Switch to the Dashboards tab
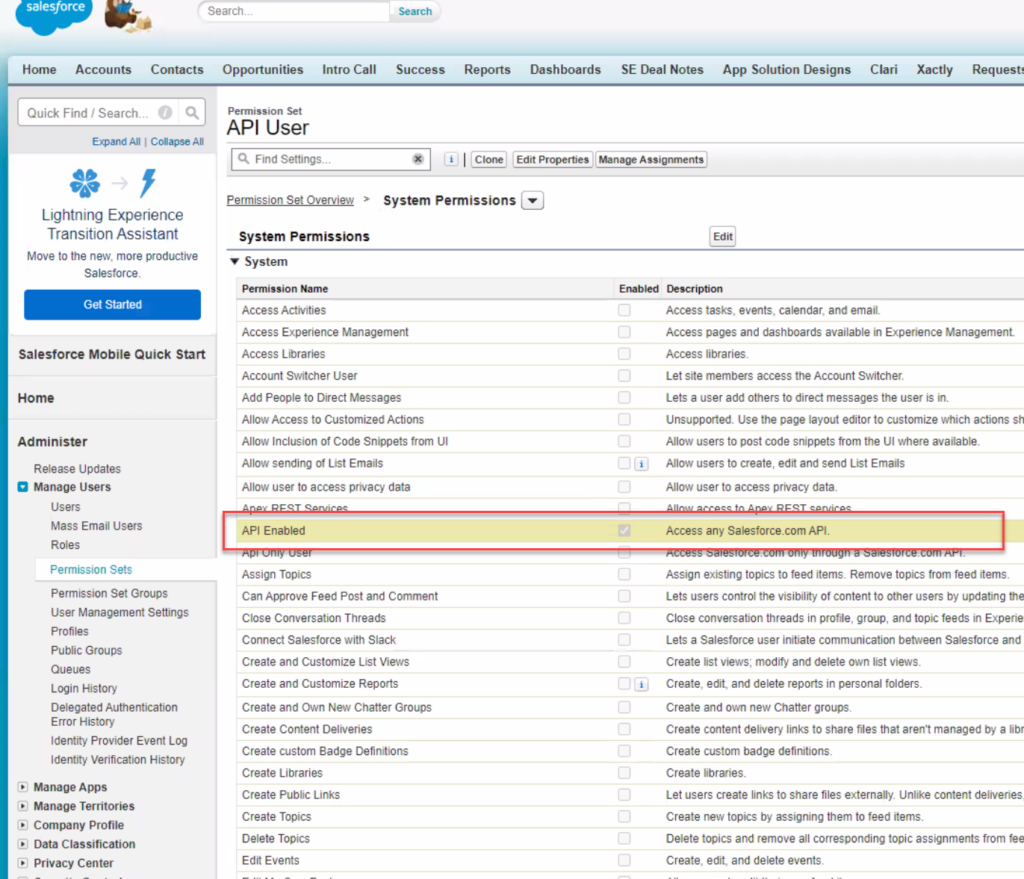 tap(565, 70)
